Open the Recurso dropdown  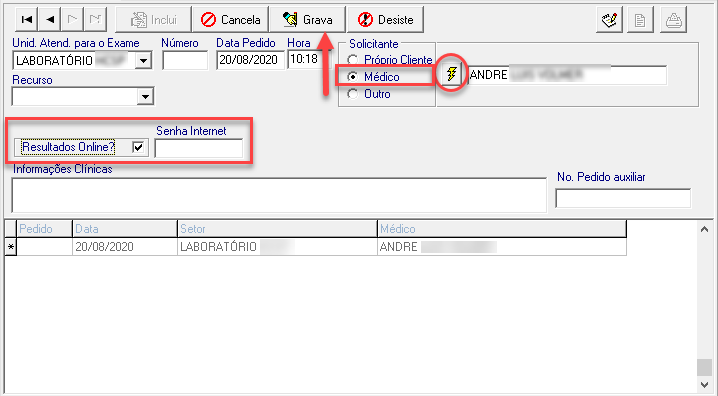[x=145, y=97]
